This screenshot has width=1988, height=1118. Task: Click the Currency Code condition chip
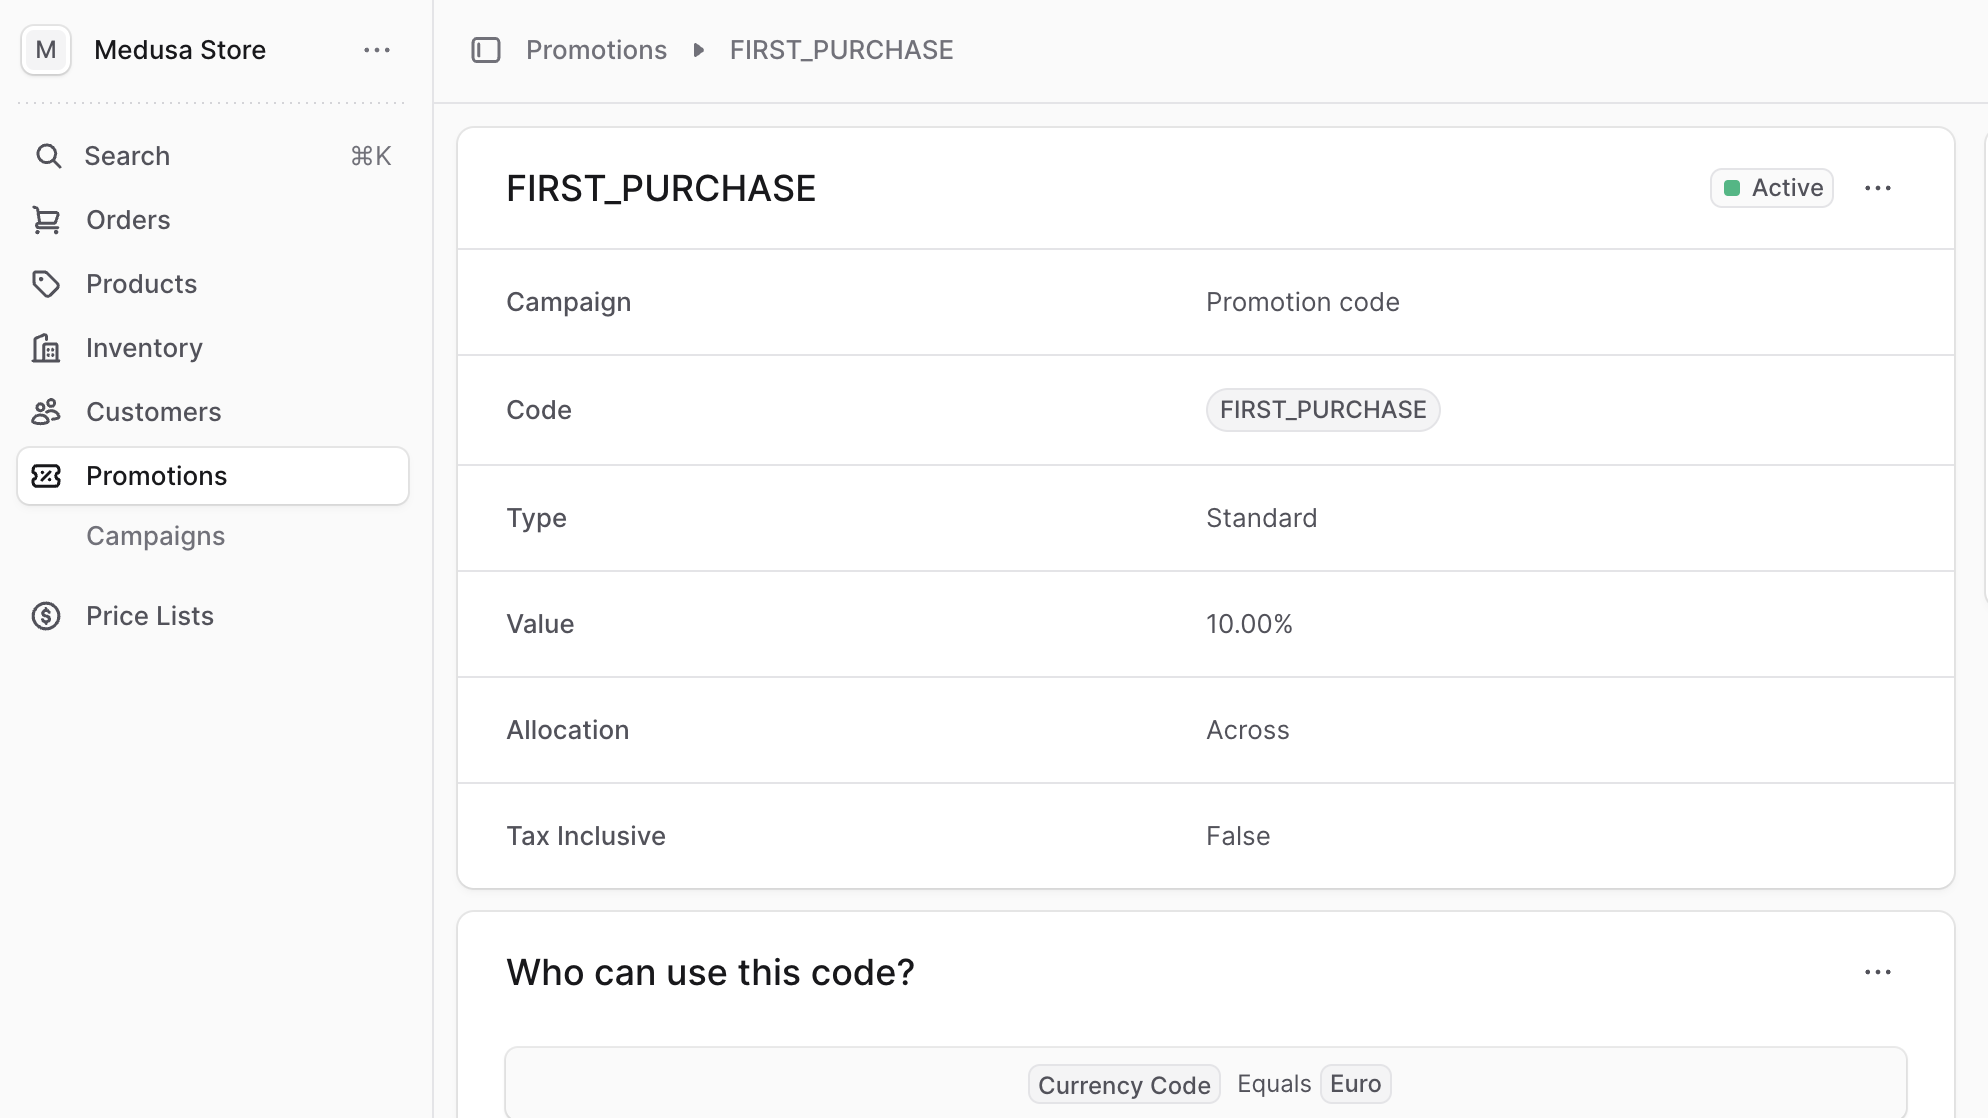[x=1123, y=1083]
